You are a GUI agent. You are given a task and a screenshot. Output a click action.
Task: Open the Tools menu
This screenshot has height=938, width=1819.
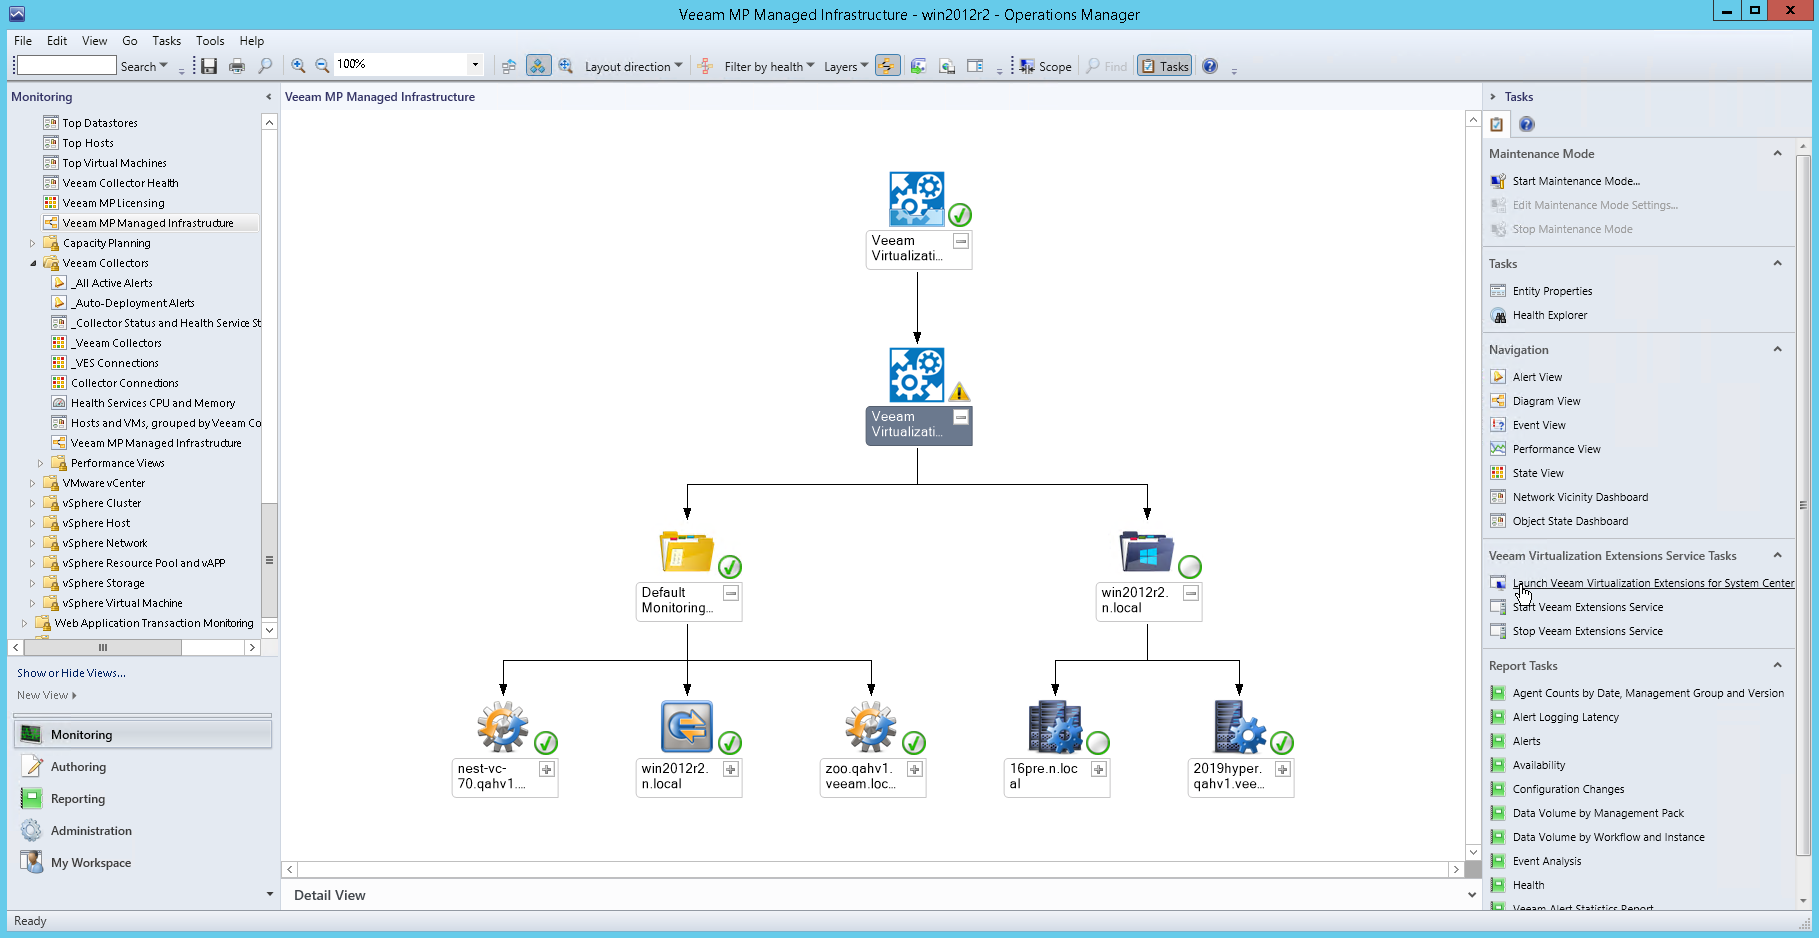coord(210,41)
